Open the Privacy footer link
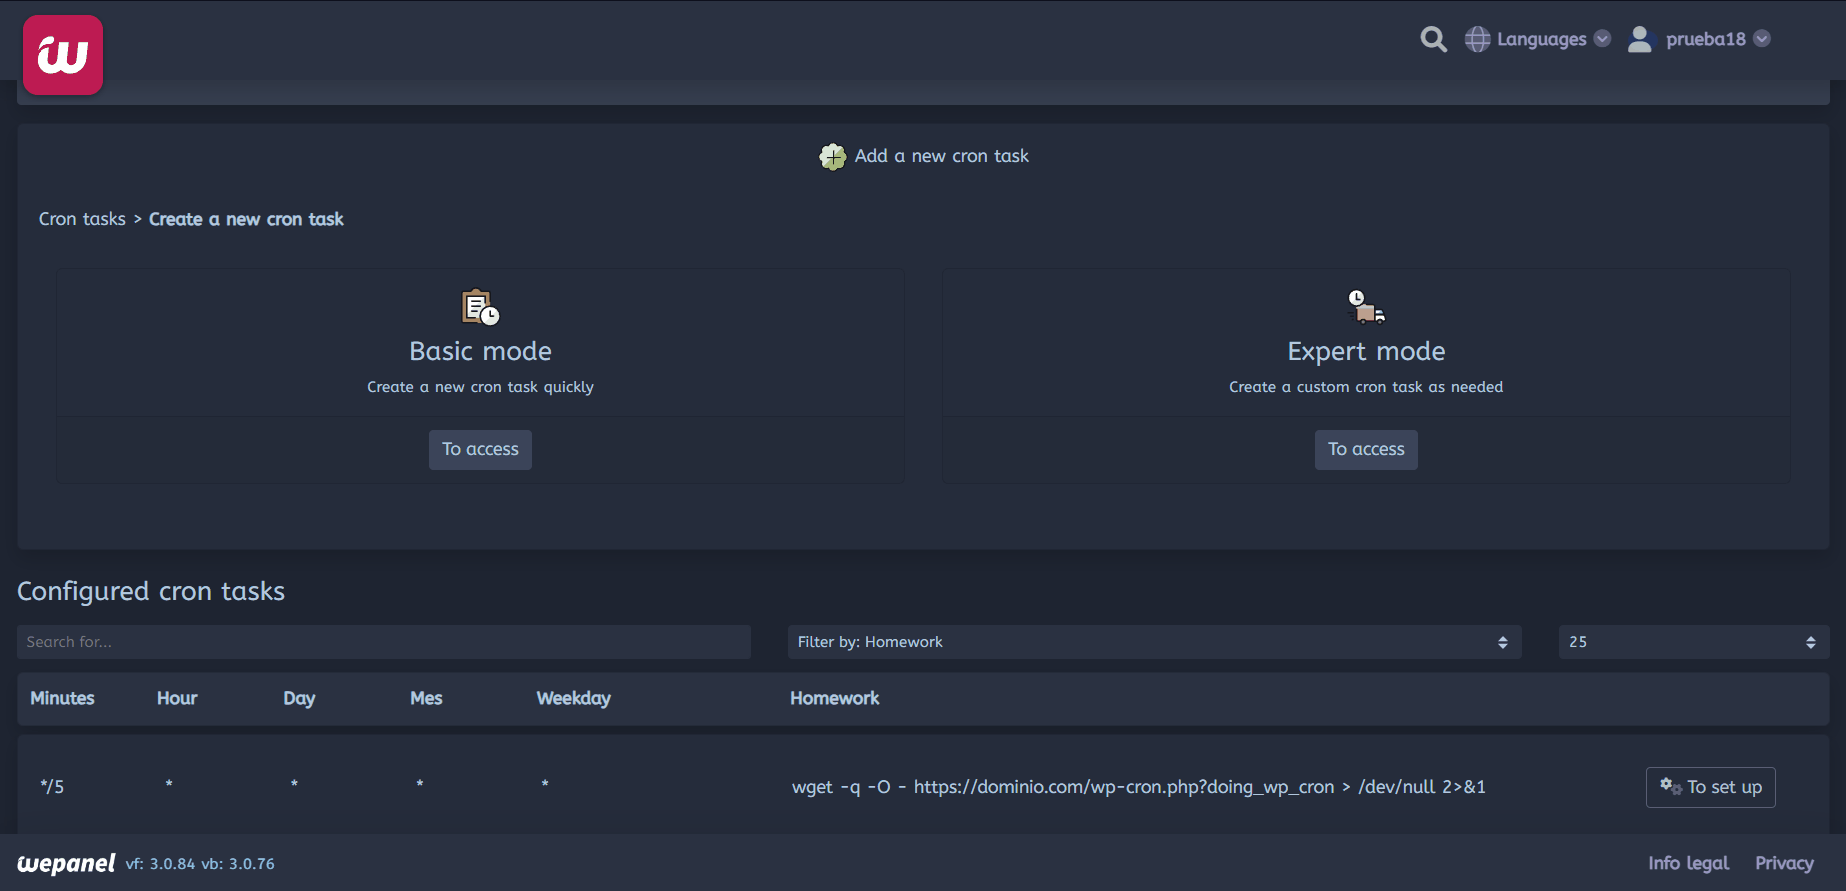The width and height of the screenshot is (1846, 891). point(1784,863)
